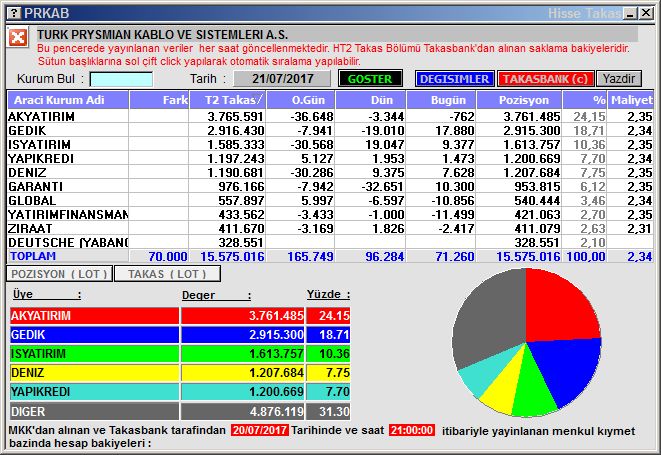The height and width of the screenshot is (455, 661).
Task: Click the red slice of the pie chart
Action: (559, 308)
